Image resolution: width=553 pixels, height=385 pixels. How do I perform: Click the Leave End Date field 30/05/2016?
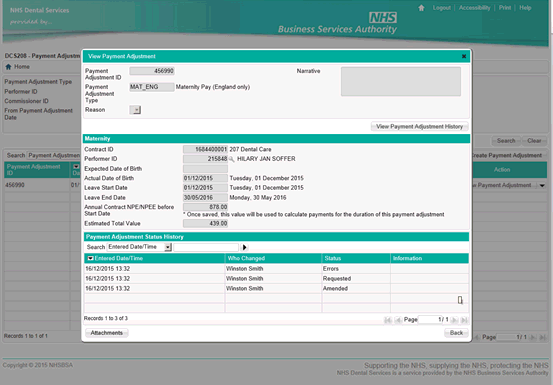(x=205, y=198)
